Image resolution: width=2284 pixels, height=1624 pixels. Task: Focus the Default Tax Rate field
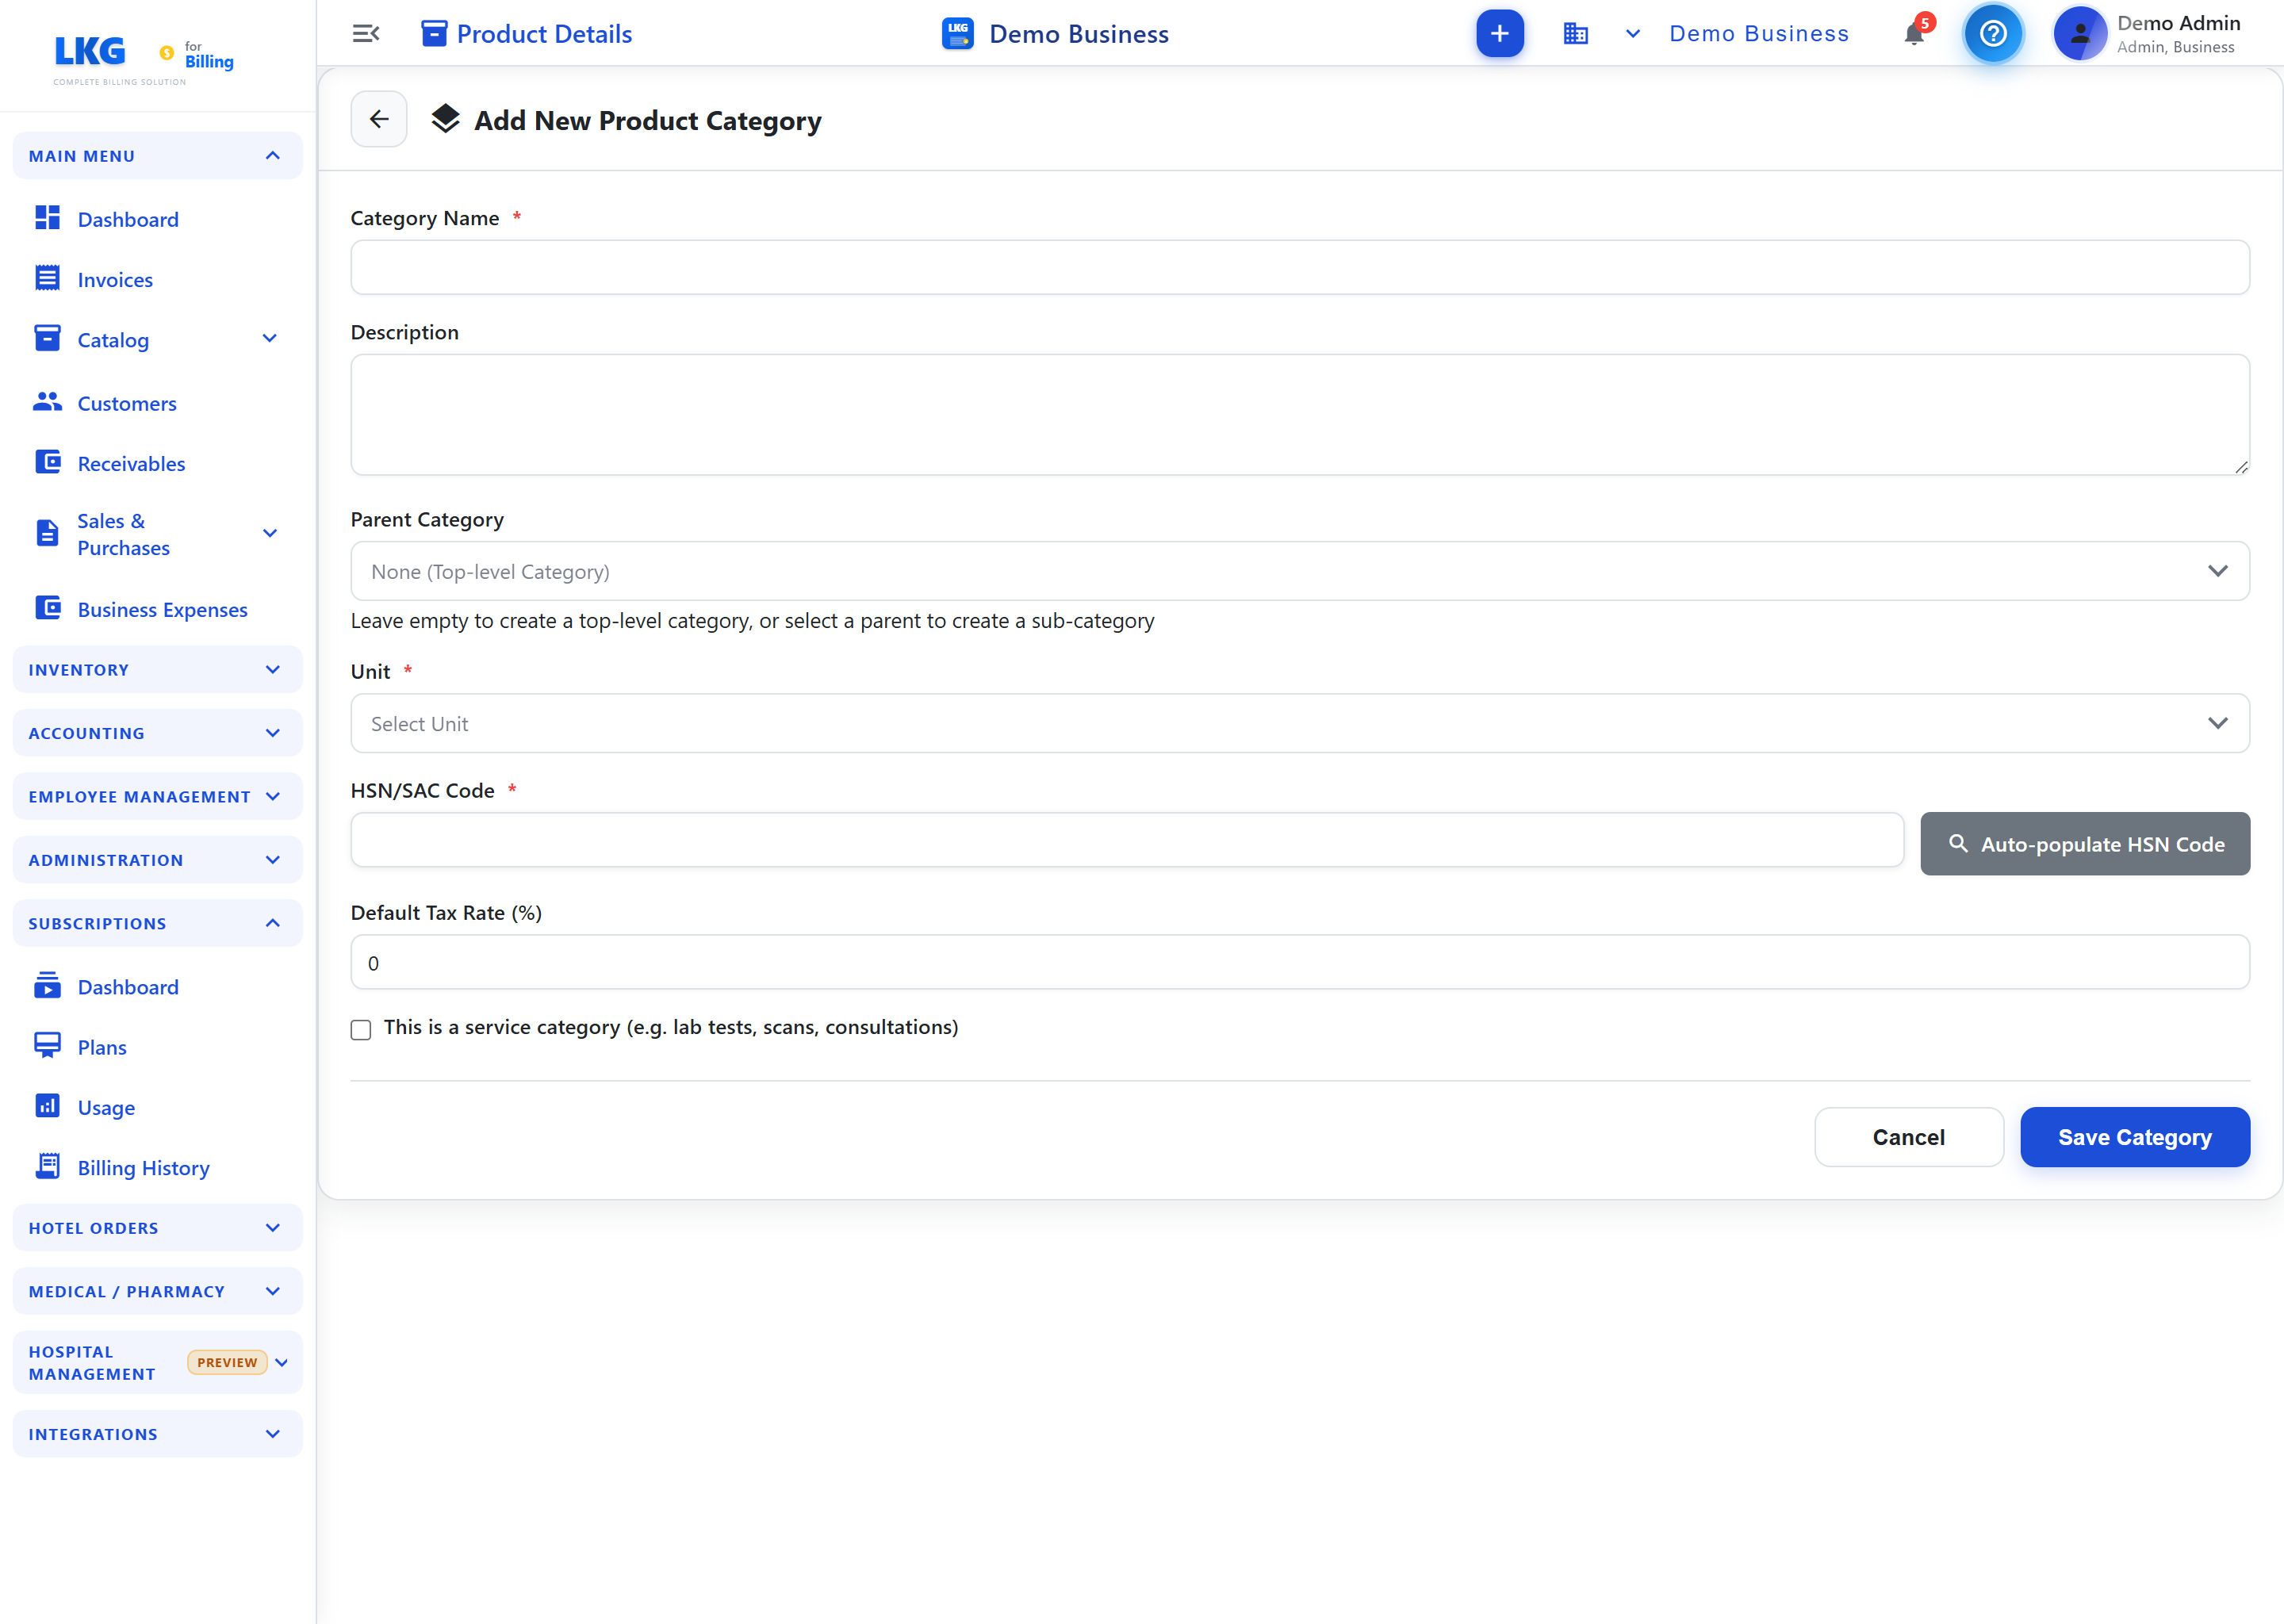pyautogui.click(x=1299, y=962)
